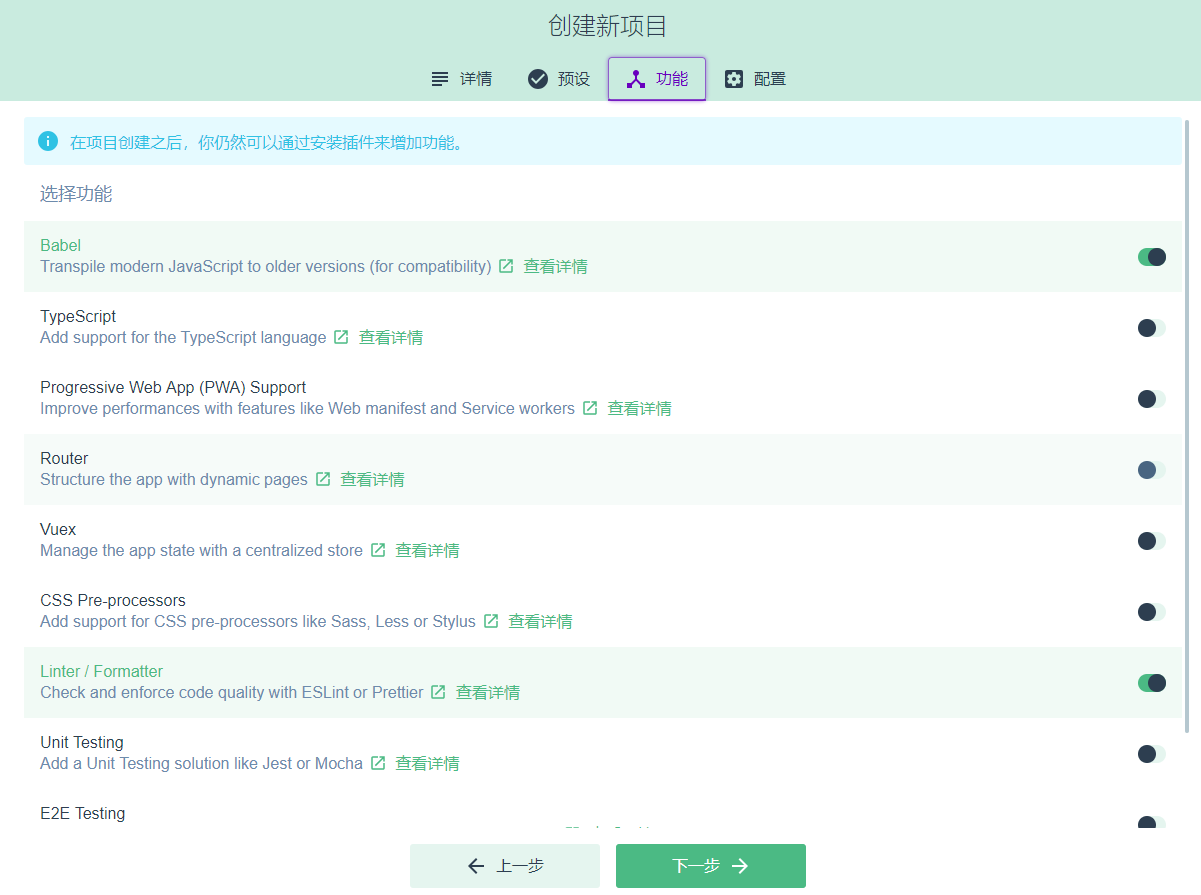Go to the 配置 tab
This screenshot has width=1201, height=895.
point(755,79)
